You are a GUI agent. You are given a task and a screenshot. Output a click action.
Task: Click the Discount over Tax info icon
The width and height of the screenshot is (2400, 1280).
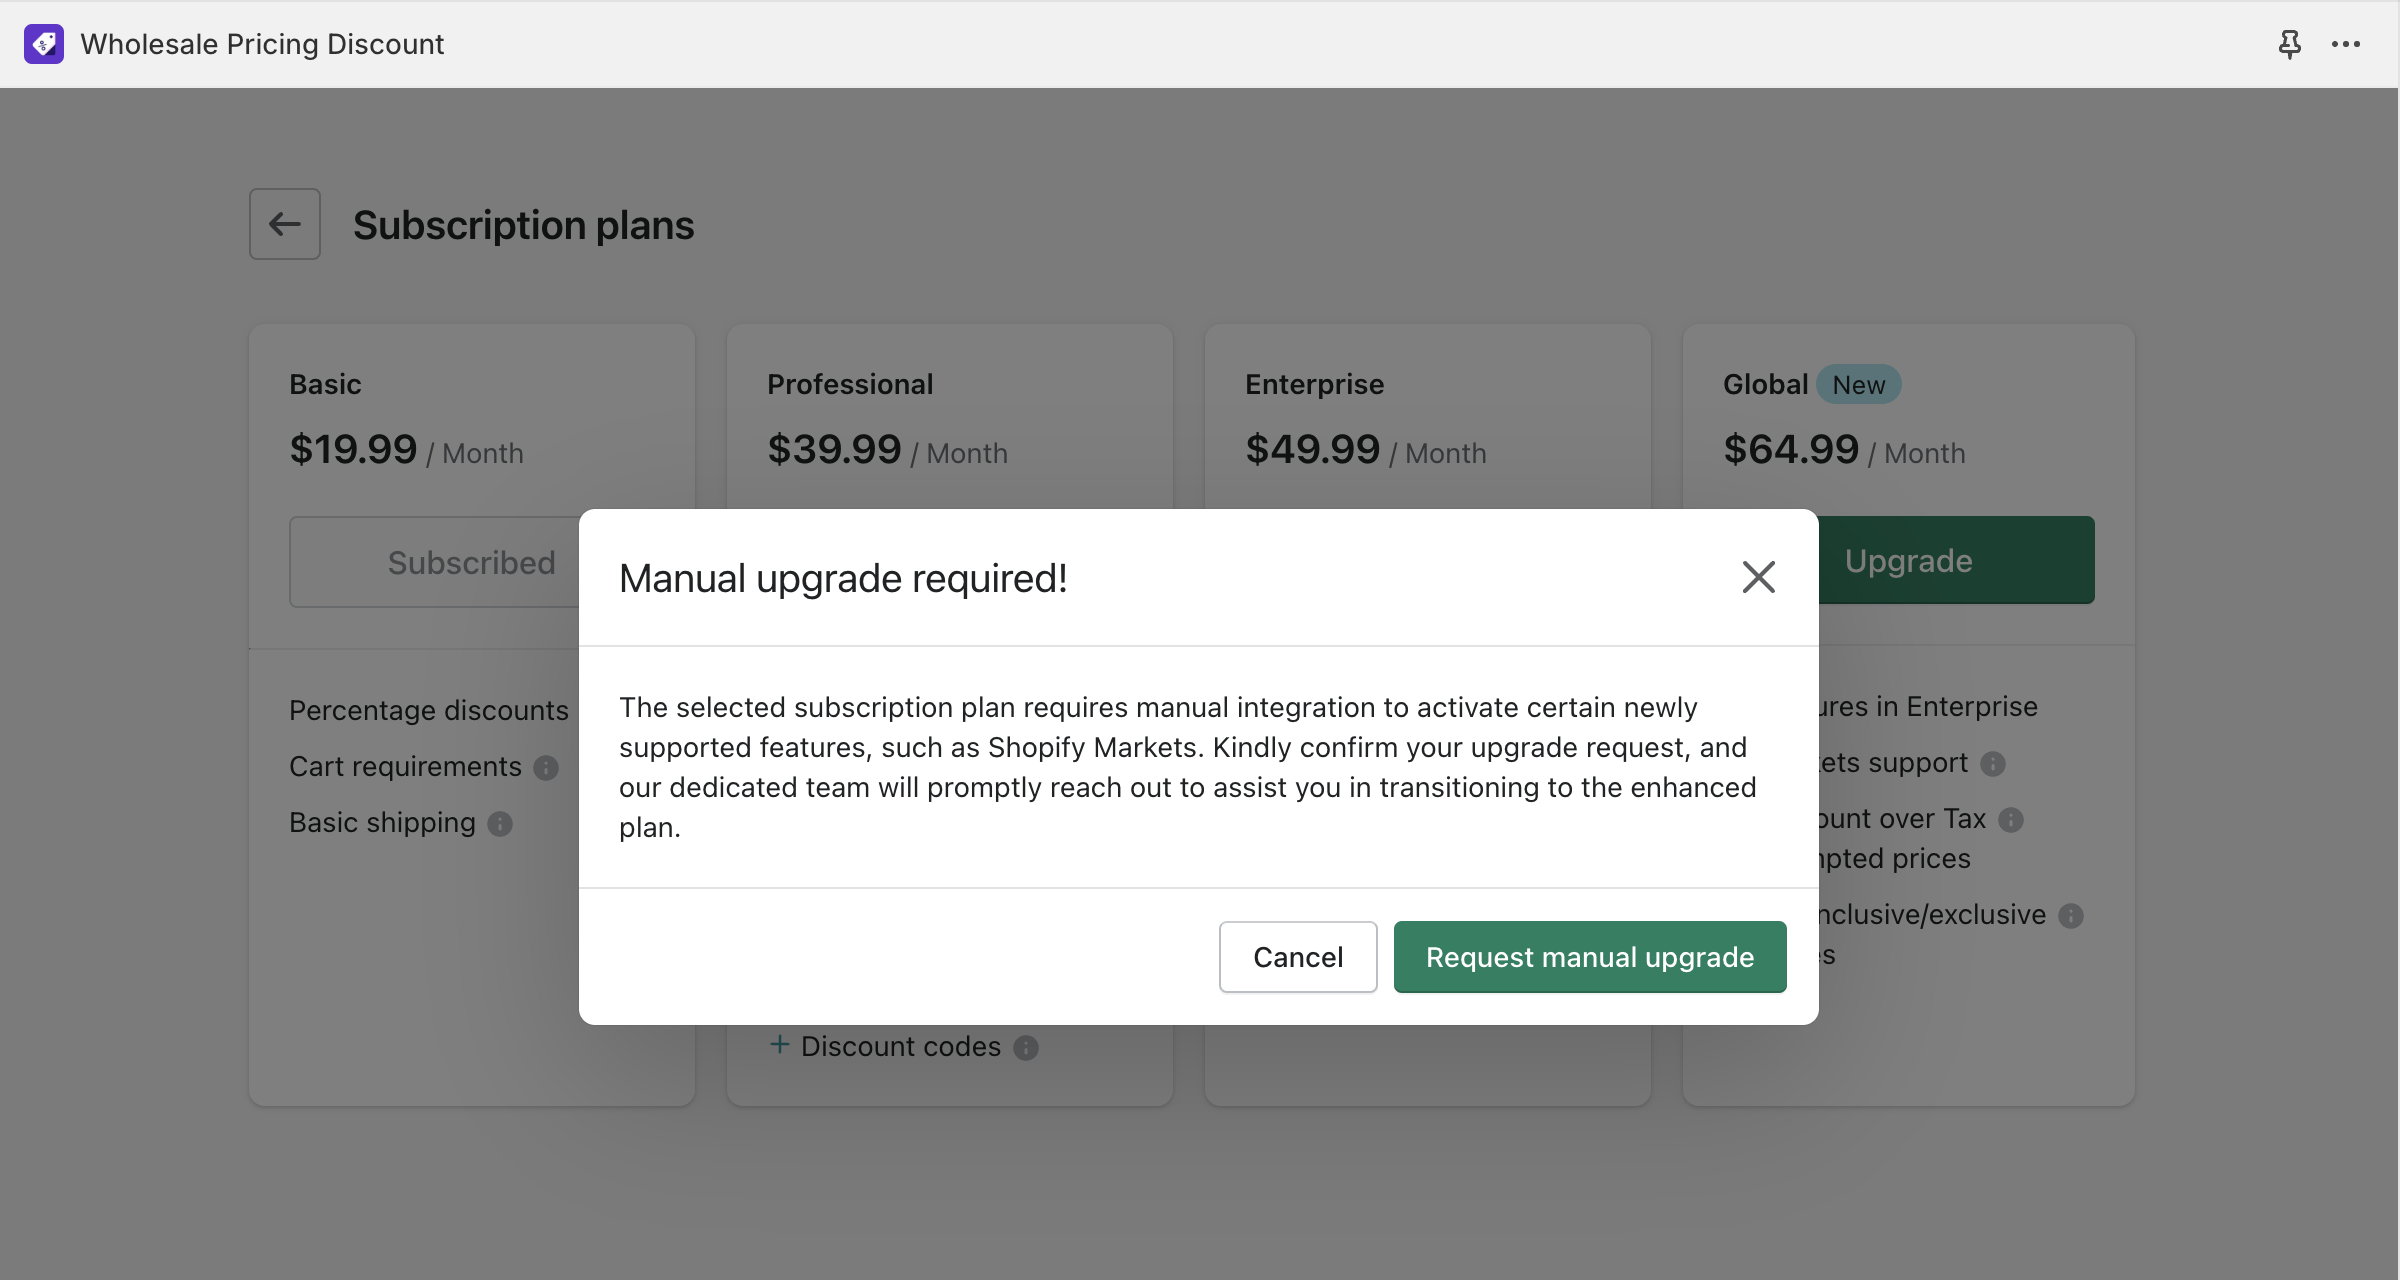pos(2011,820)
